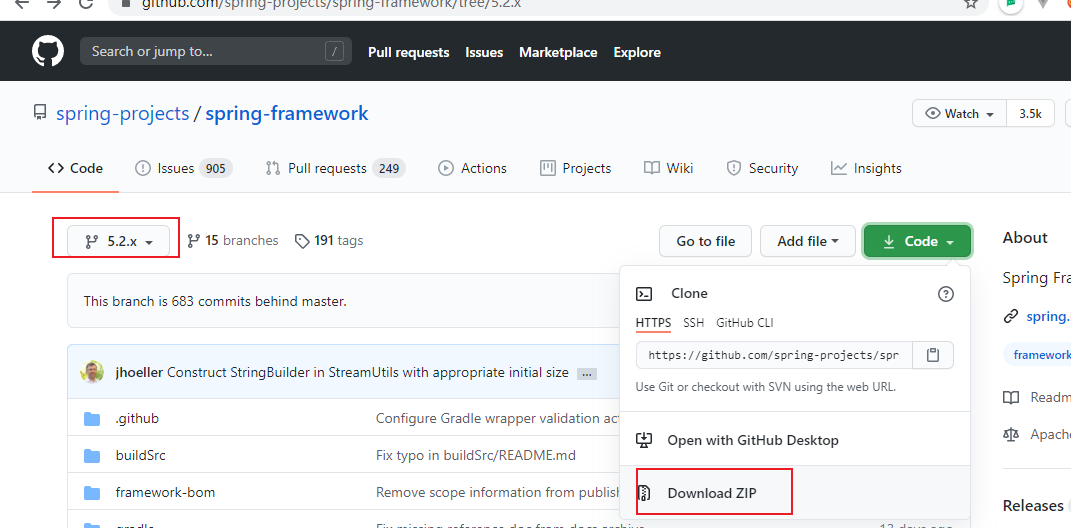Copy clone URL with clipboard icon

933,355
